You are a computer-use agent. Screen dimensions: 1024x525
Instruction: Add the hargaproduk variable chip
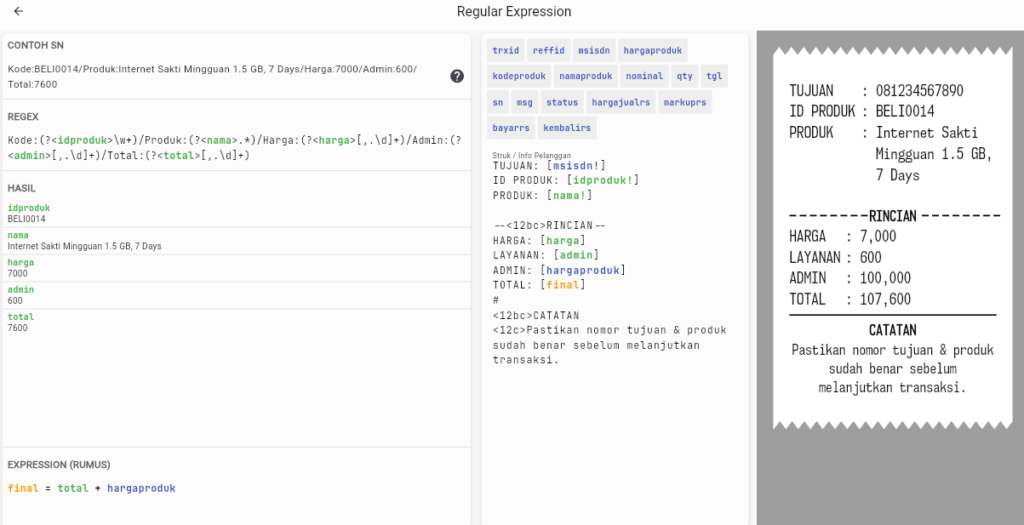coord(651,50)
